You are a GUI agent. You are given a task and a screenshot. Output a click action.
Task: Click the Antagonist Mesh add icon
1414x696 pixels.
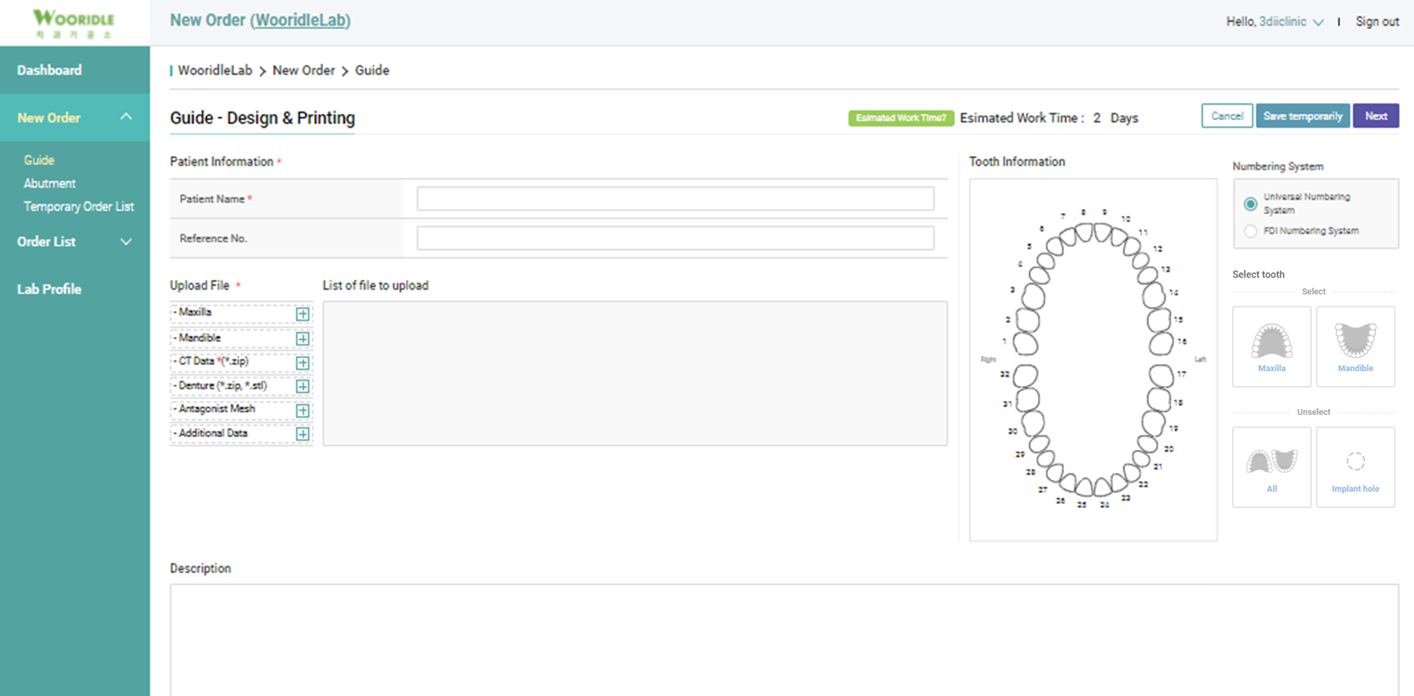[x=303, y=410]
